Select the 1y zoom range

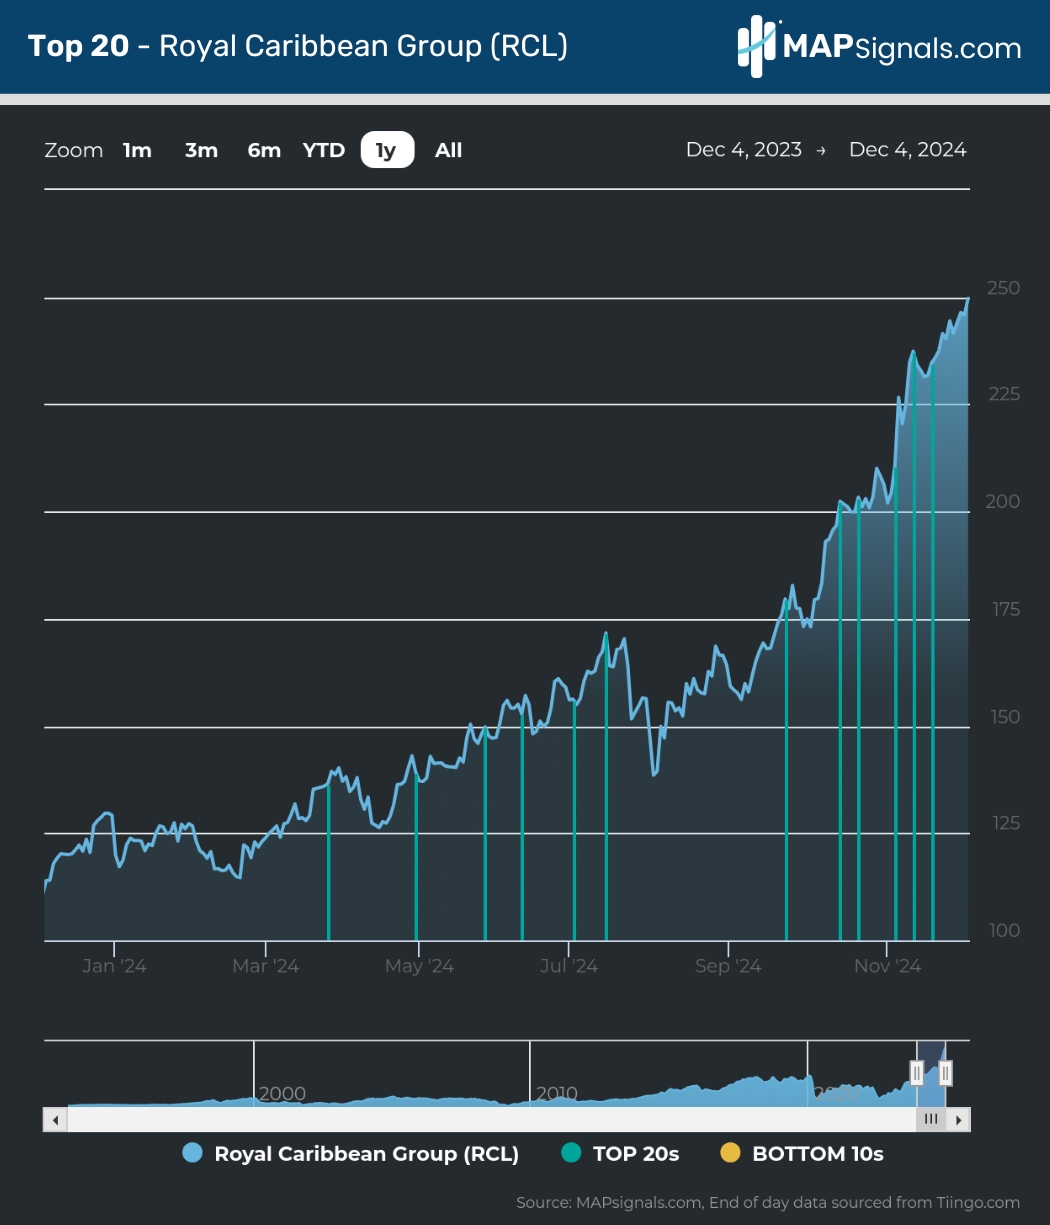(387, 150)
